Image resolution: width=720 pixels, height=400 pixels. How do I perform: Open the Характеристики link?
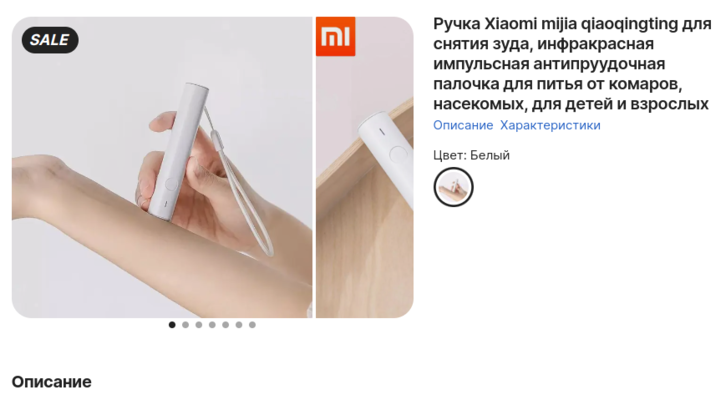pos(550,125)
